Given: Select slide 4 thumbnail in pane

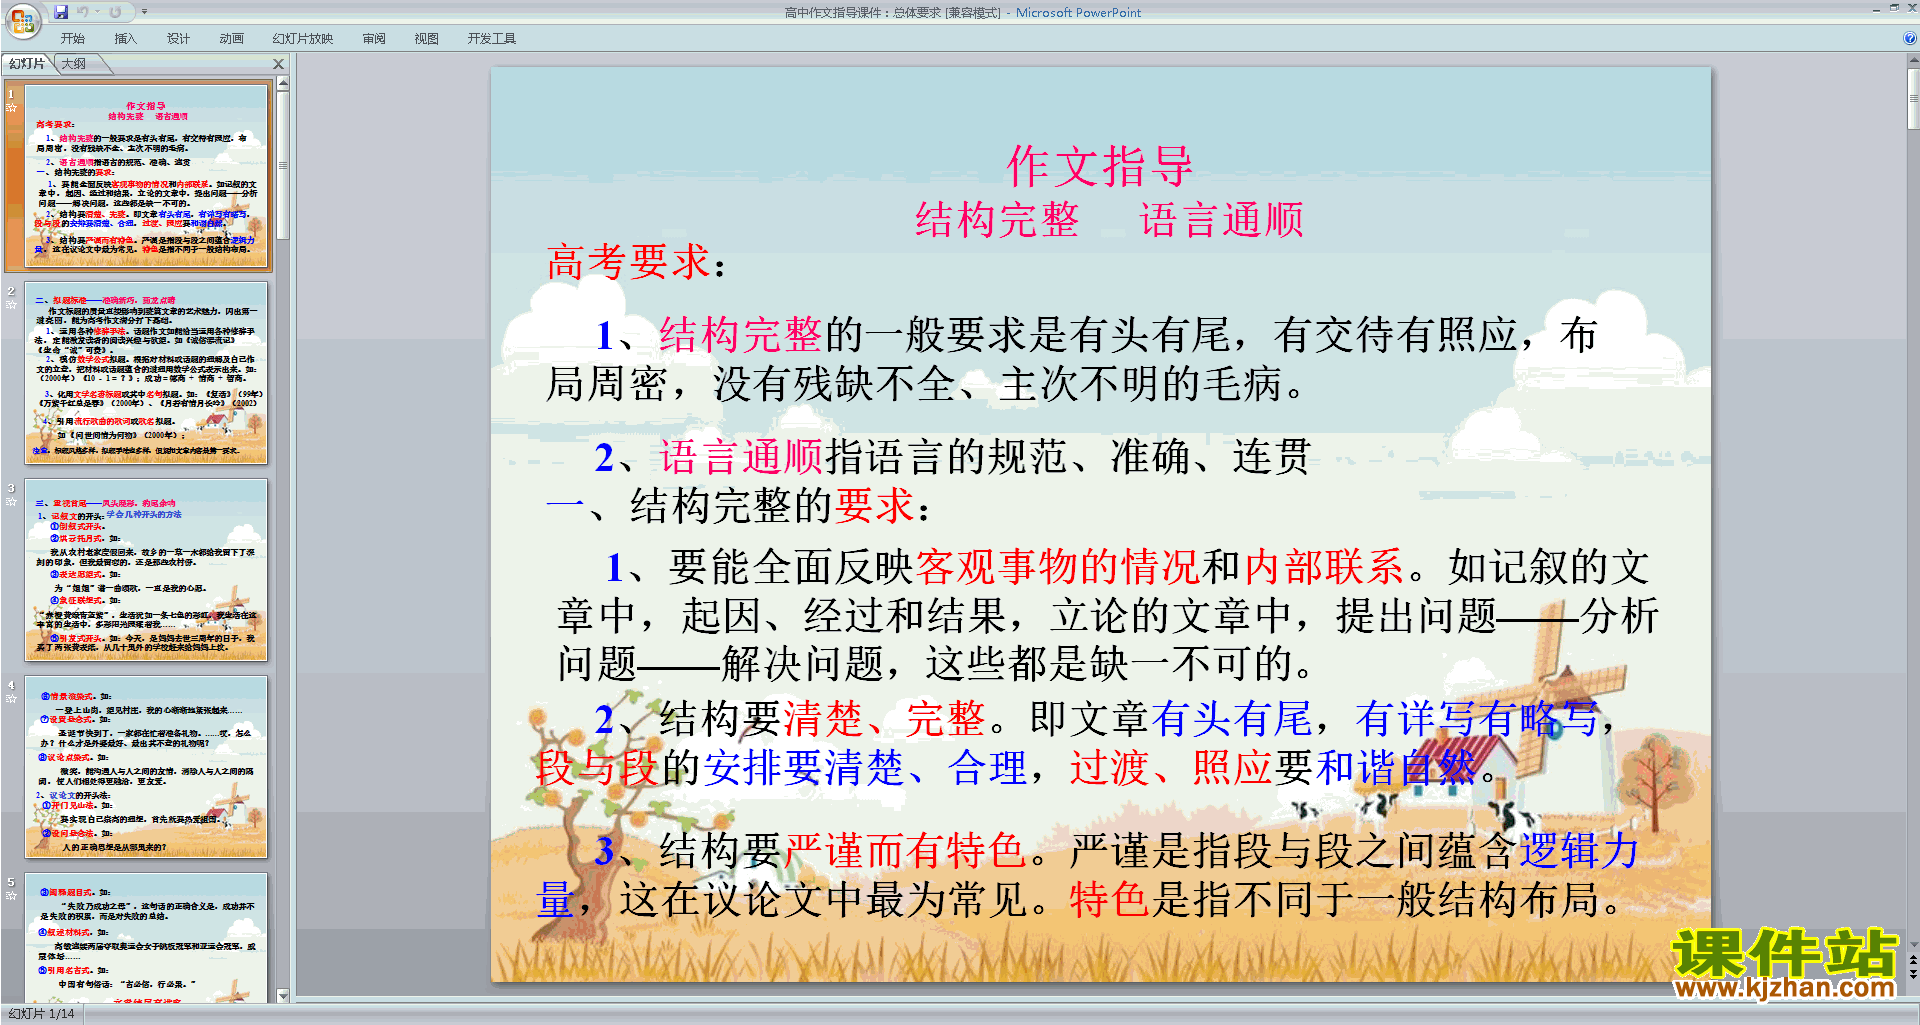Looking at the screenshot, I should tap(146, 766).
